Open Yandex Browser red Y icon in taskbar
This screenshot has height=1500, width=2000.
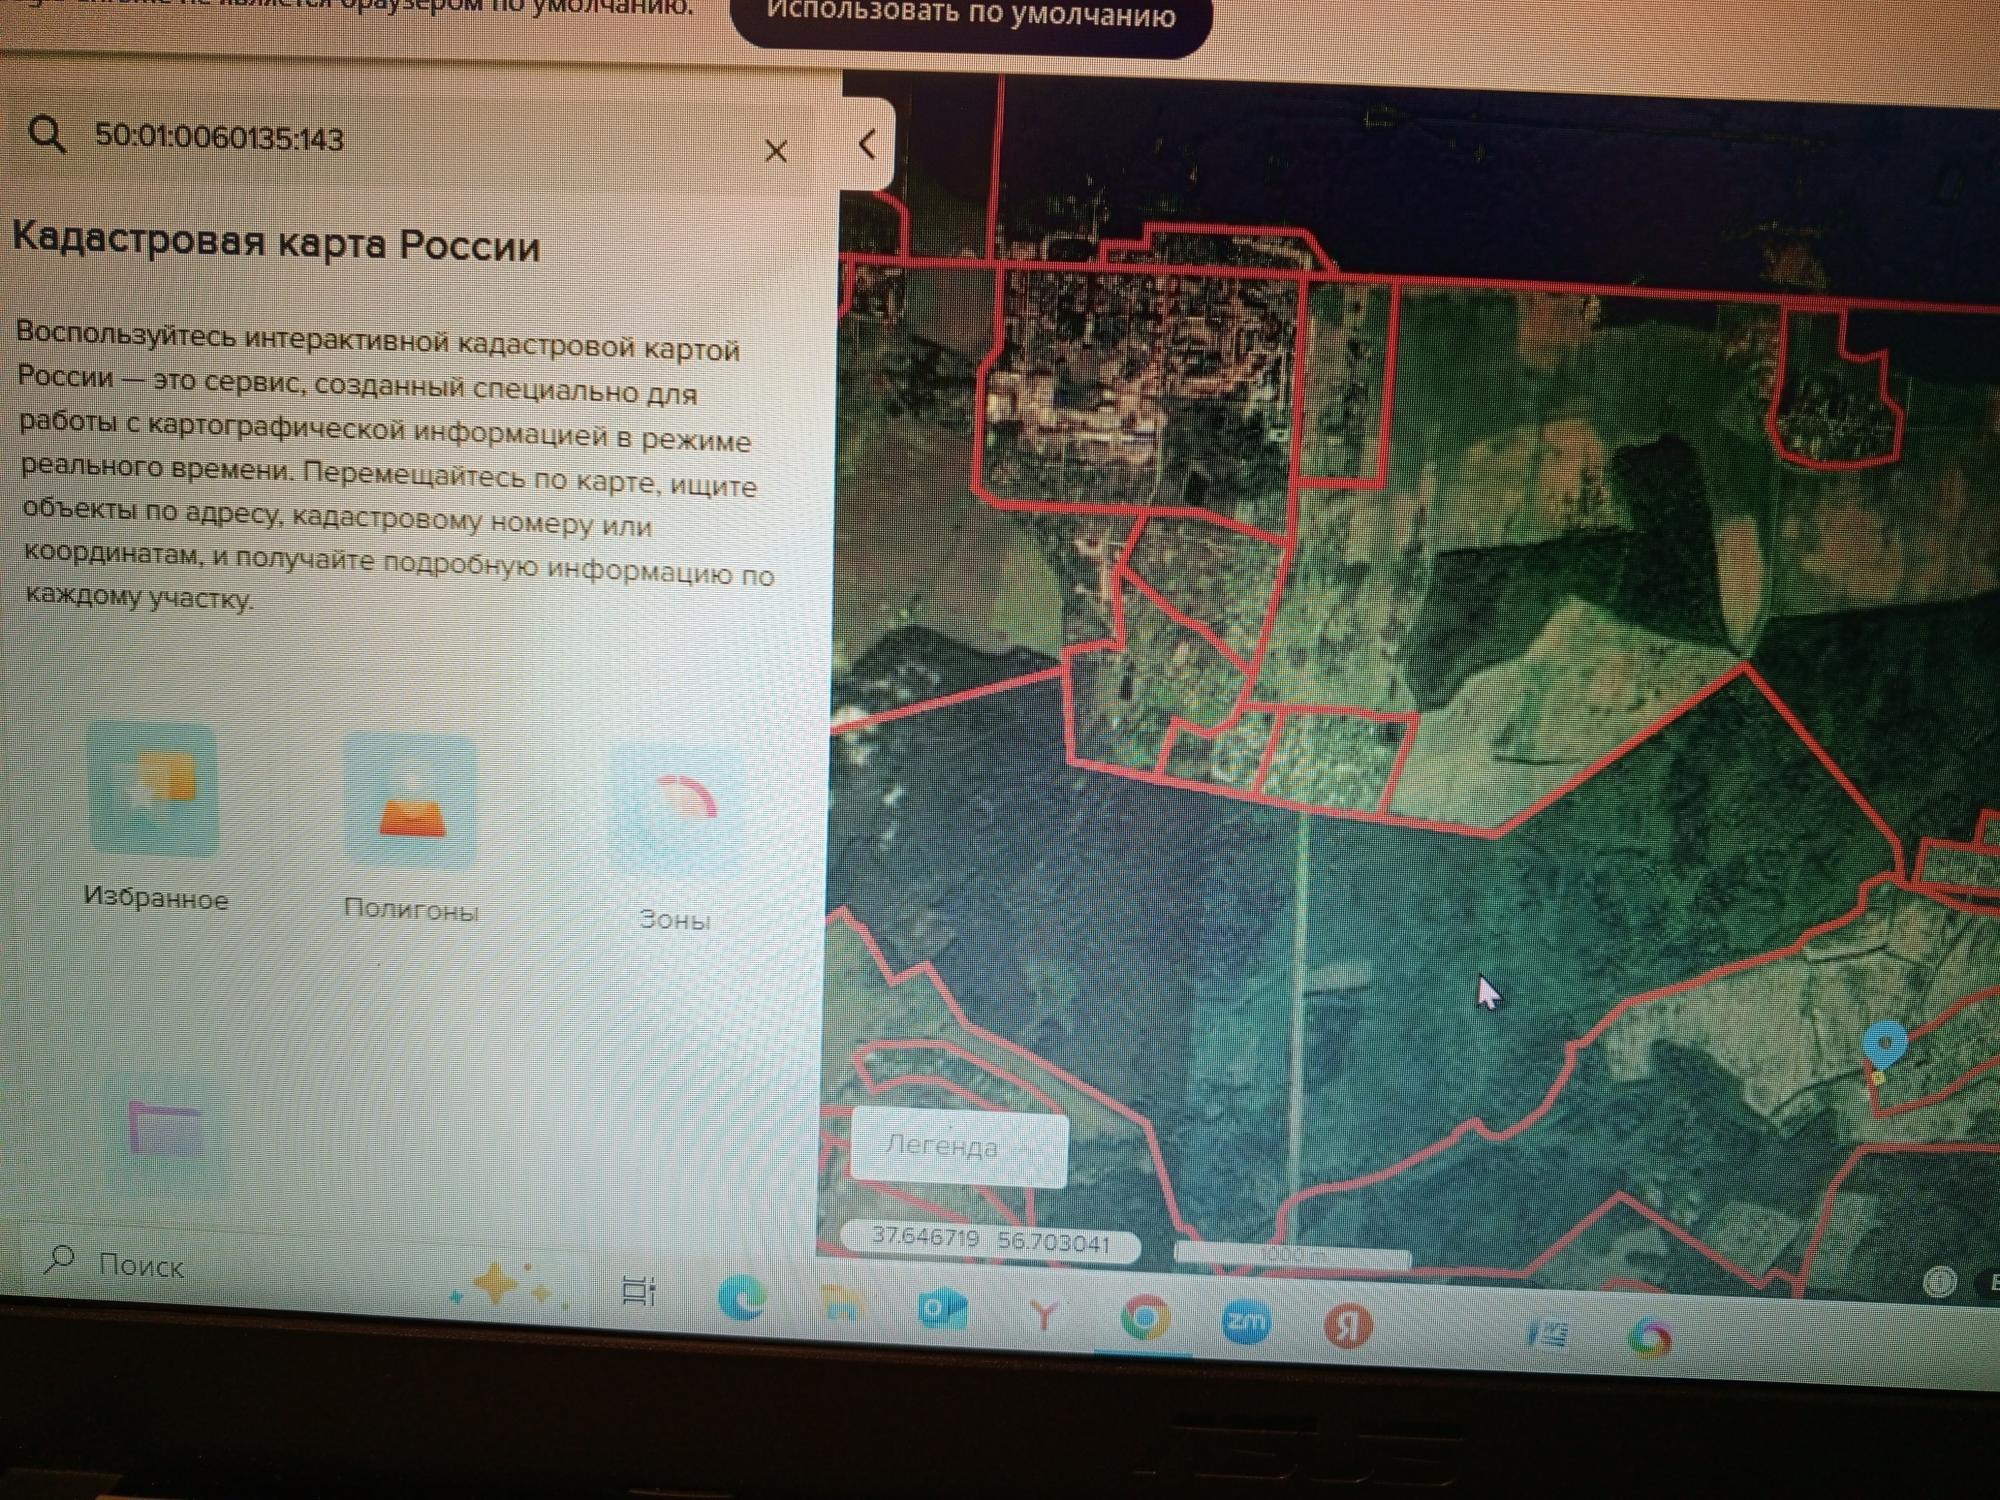1043,1315
